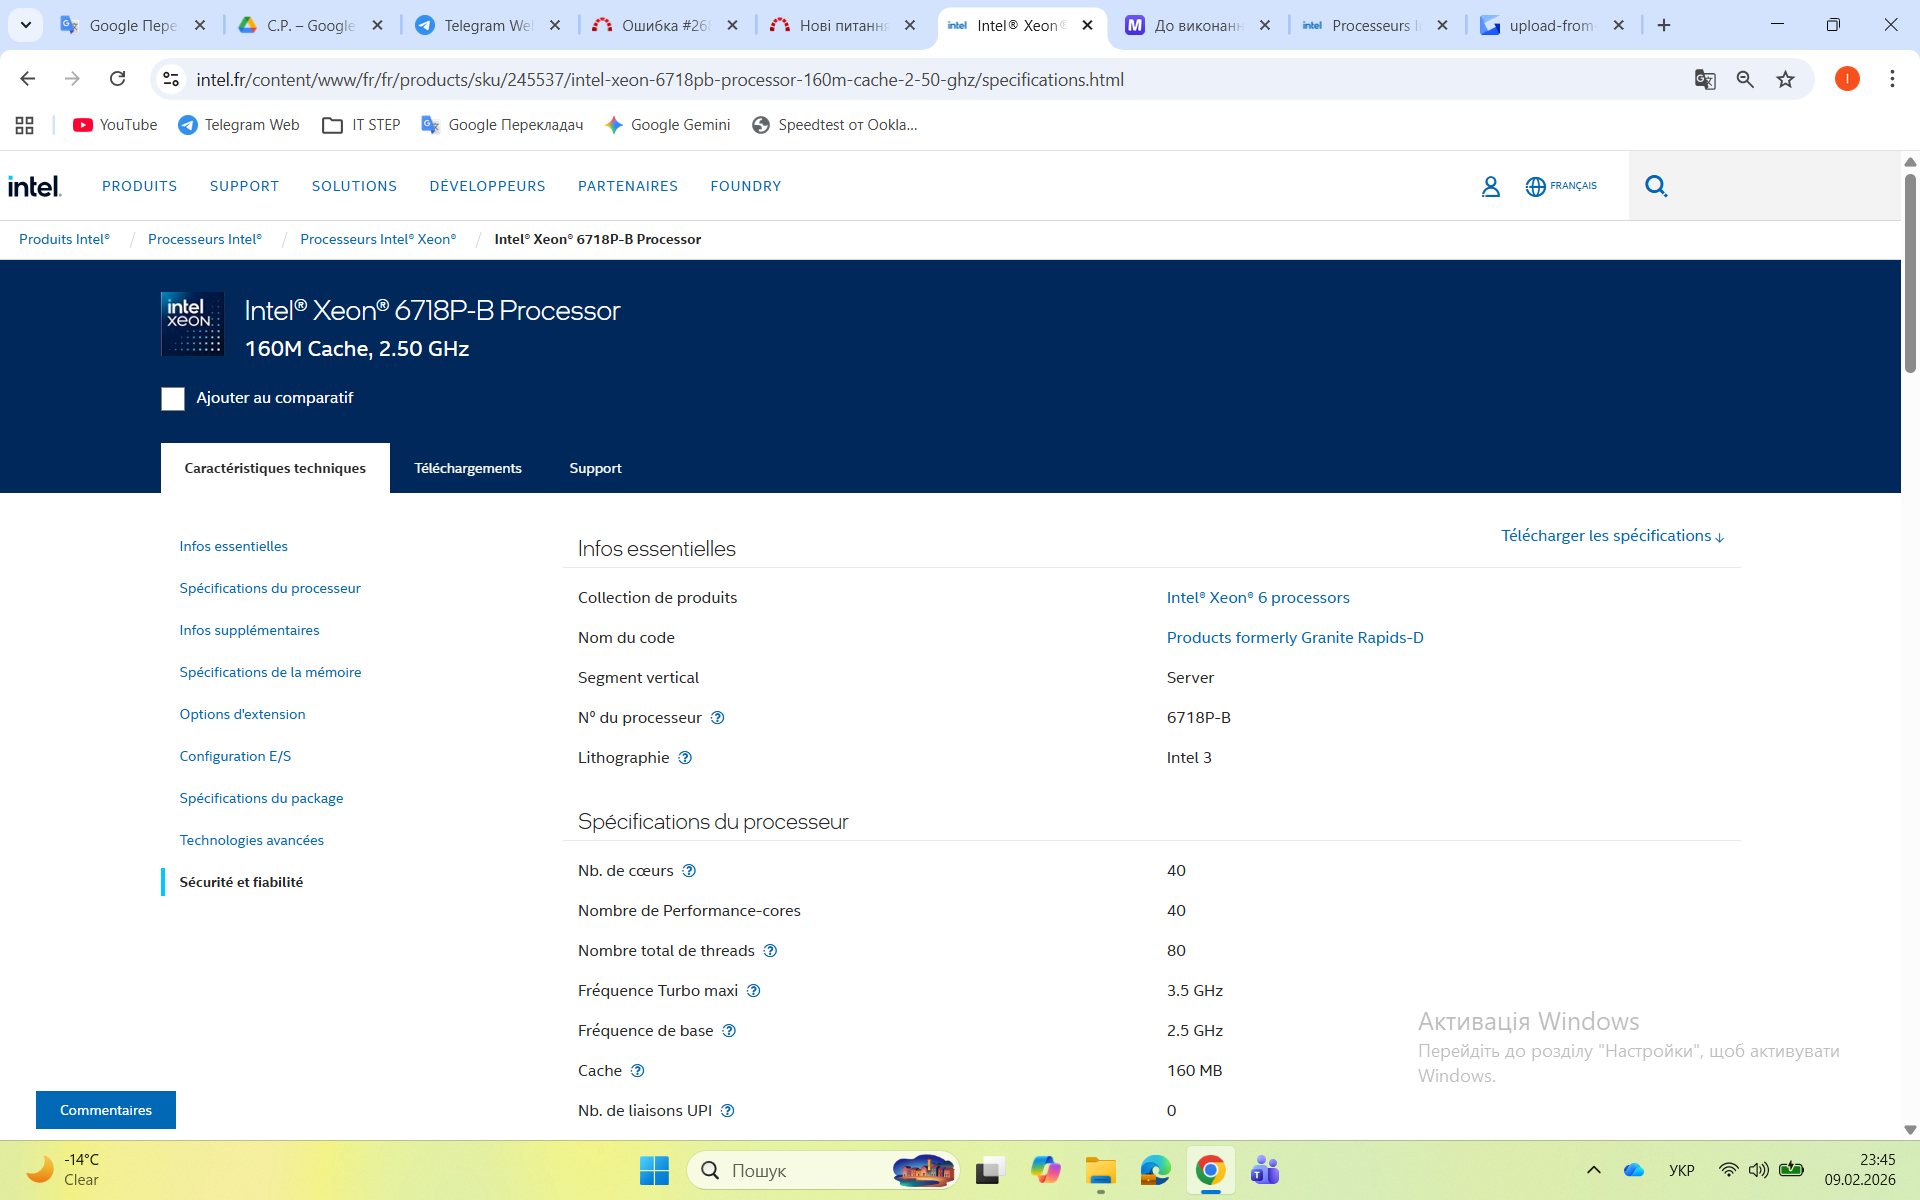Expand the Chrome tab search chevron
Screen dimensions: 1920x1200
26,25
